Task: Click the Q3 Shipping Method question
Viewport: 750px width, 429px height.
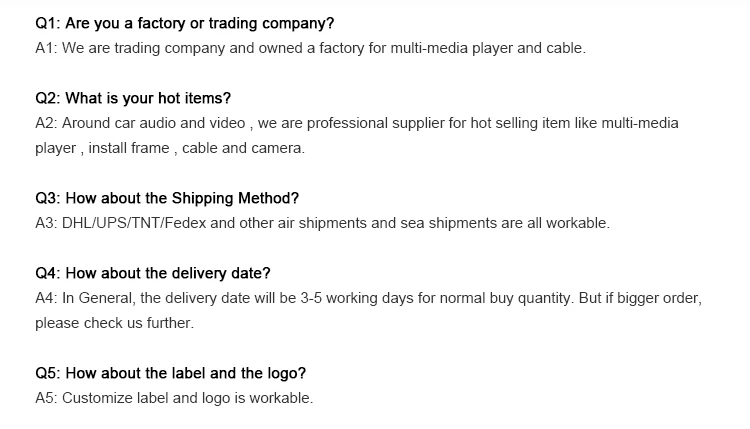Action: 167,198
